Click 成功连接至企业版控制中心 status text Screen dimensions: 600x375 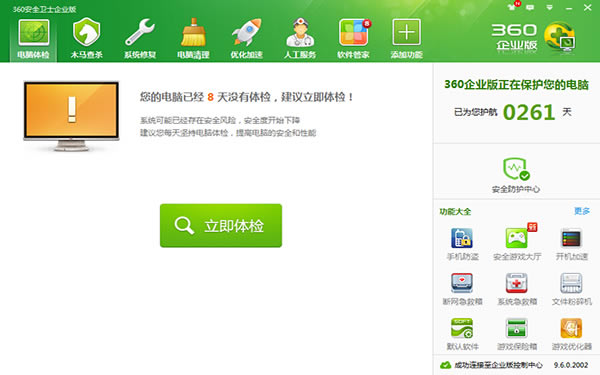(498, 365)
